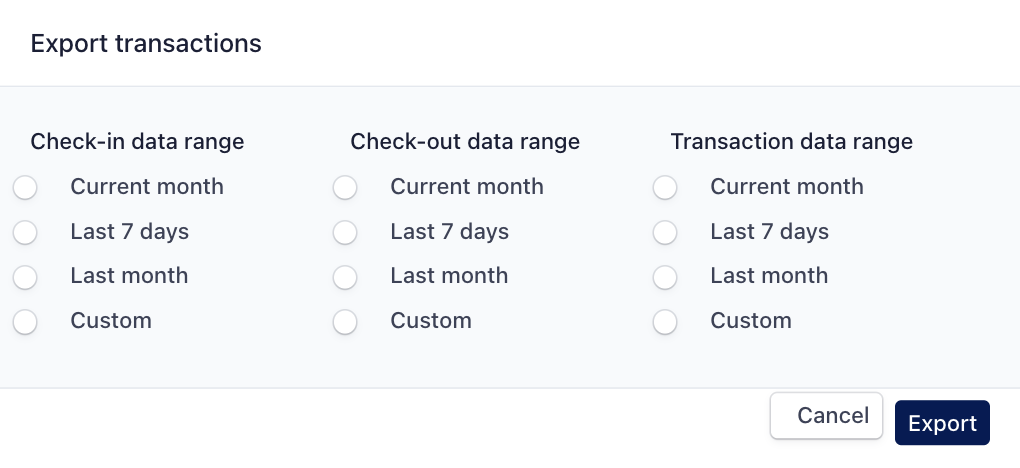Screen dimensions: 1020x468
Task: Click the Check-in data range heading
Action: pyautogui.click(x=137, y=142)
